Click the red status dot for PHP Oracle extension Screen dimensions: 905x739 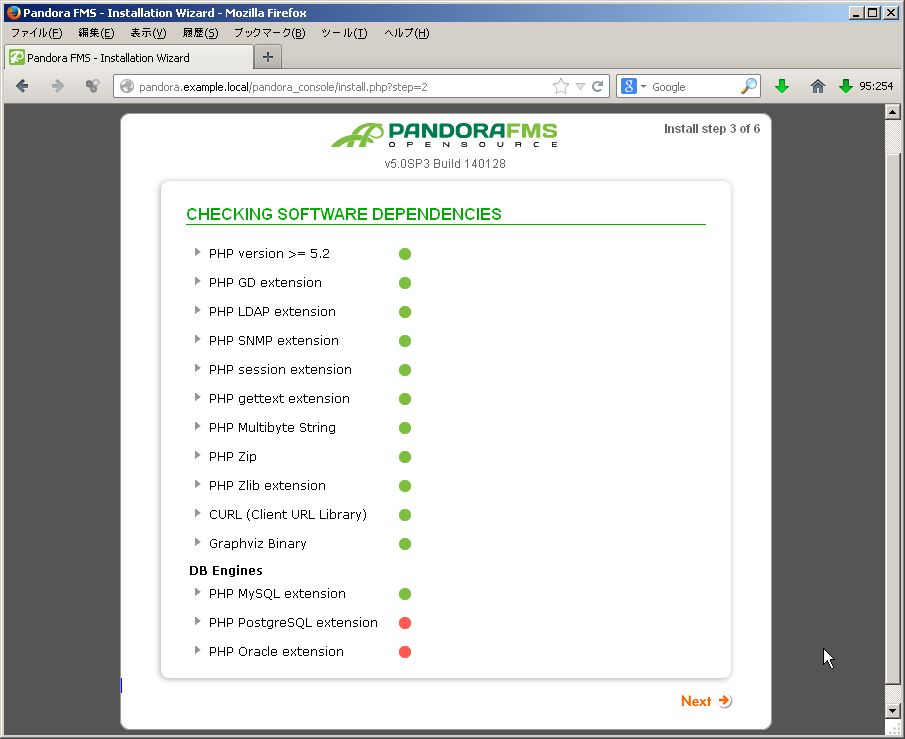(405, 652)
